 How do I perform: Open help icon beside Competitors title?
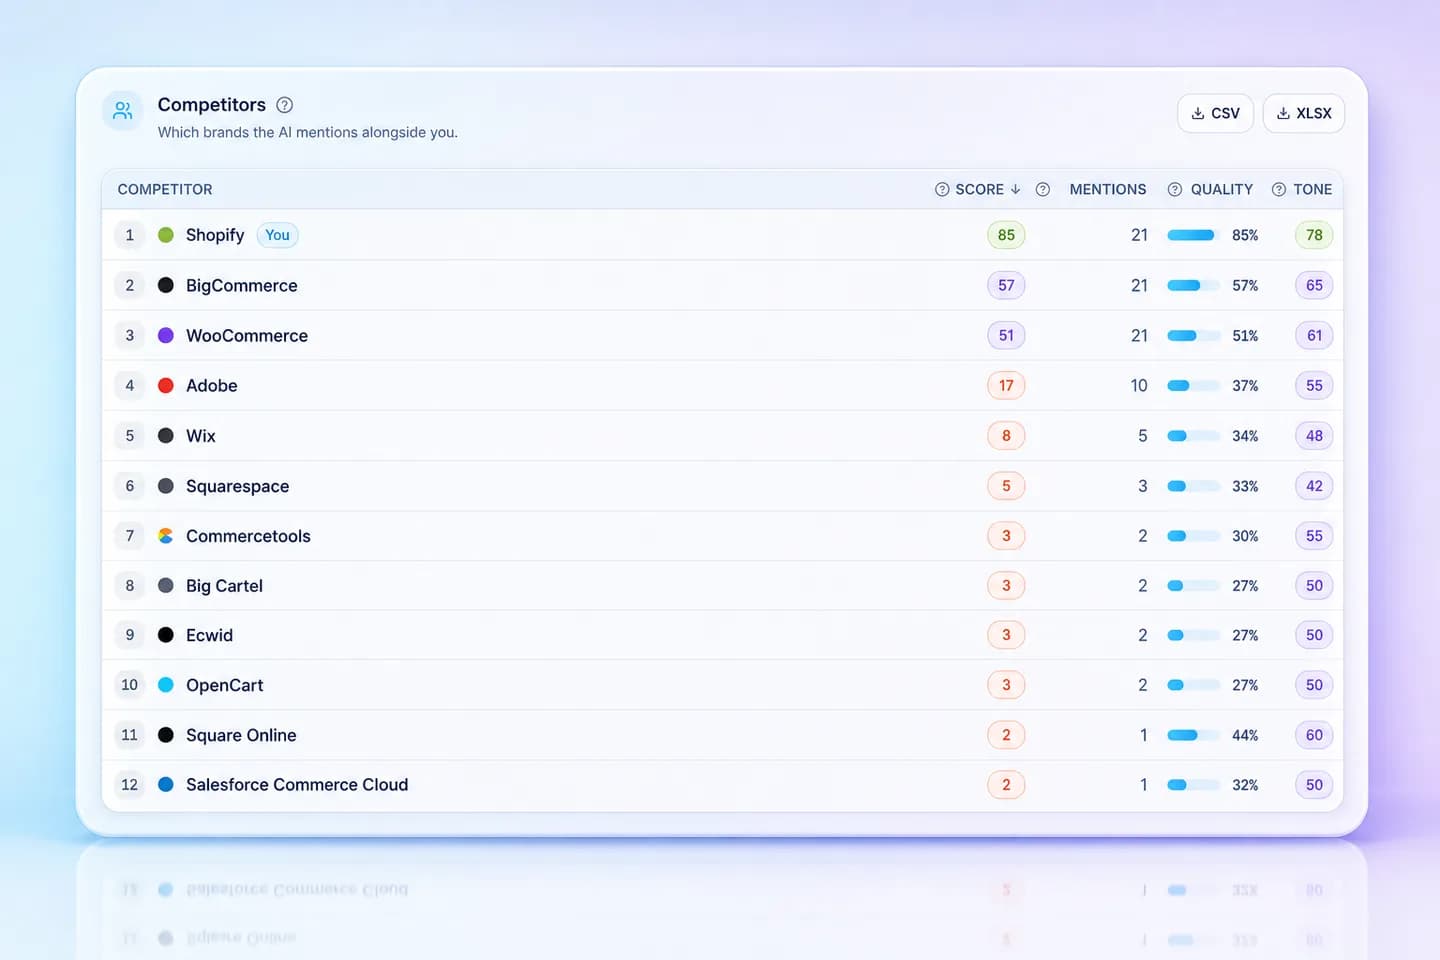284,105
